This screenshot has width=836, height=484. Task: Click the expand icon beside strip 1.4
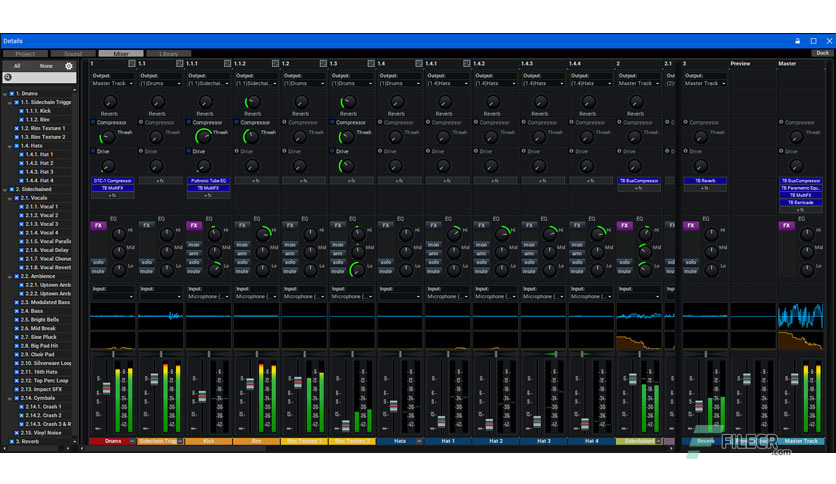tap(419, 63)
